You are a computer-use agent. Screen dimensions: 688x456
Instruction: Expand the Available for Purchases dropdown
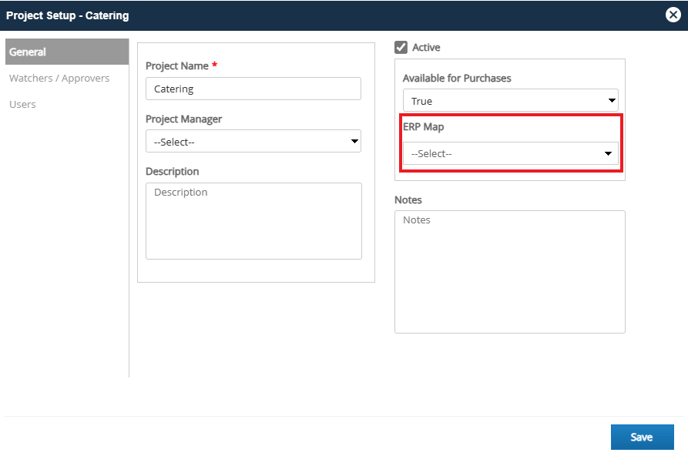(511, 101)
